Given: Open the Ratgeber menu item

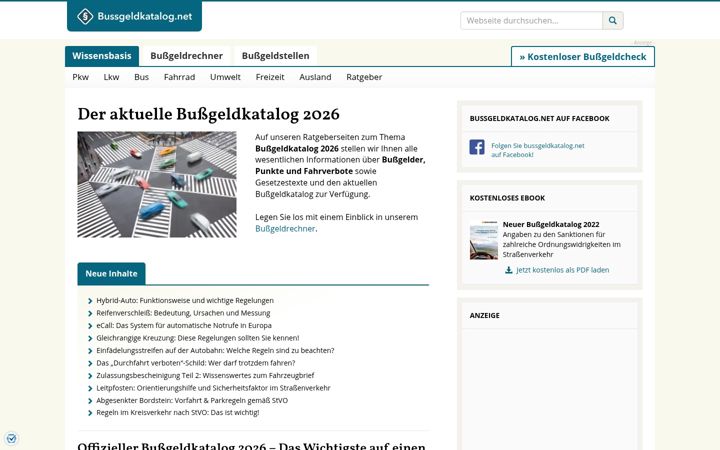Looking at the screenshot, I should point(364,77).
